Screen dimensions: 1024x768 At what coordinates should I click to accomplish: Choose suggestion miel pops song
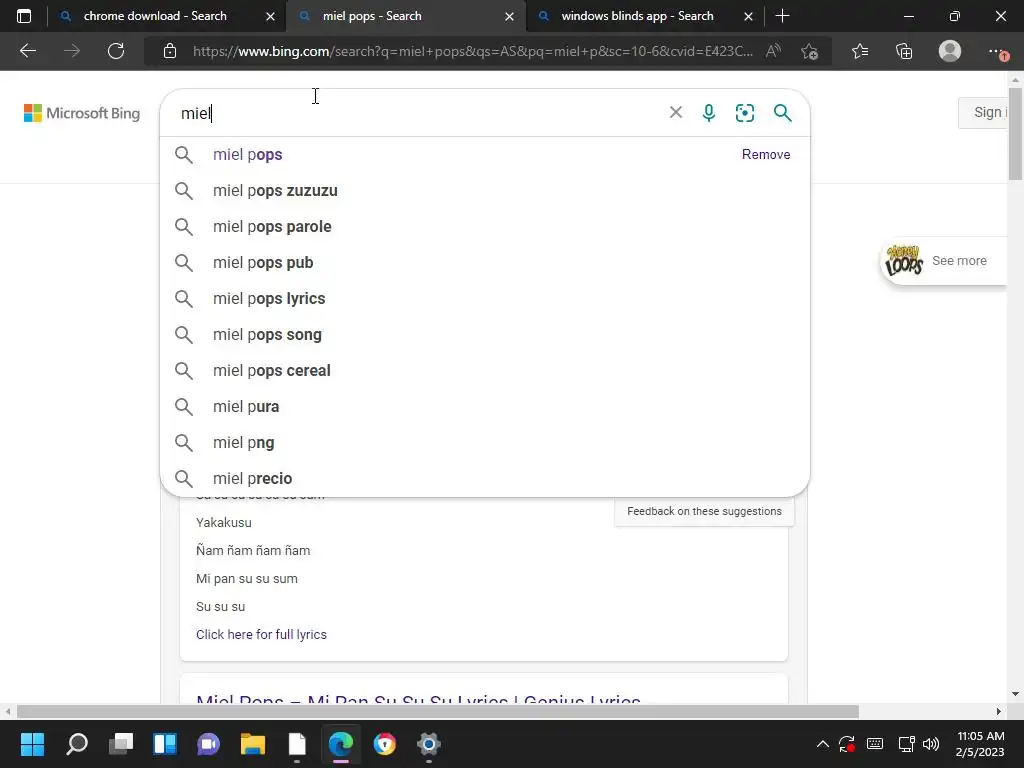[485, 334]
